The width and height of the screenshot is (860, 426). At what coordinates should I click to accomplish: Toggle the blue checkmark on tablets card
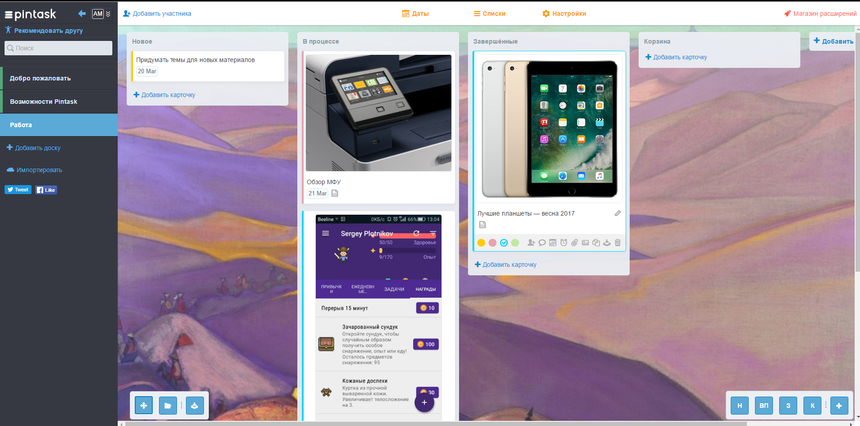point(505,243)
